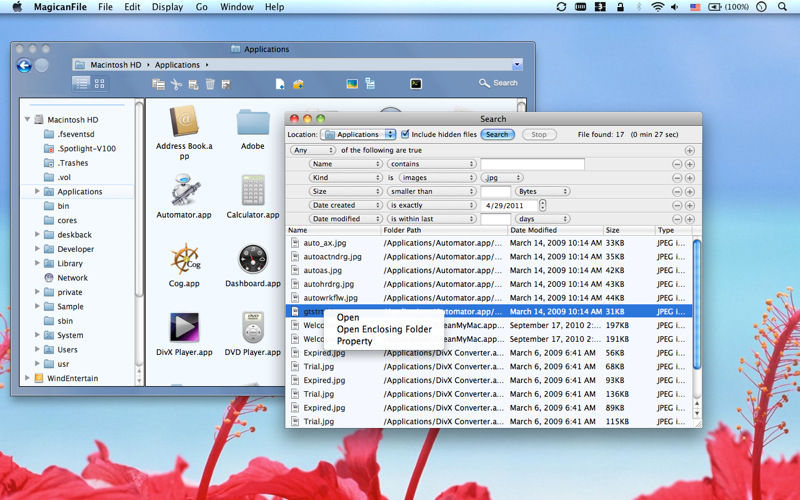Open the Location Applications dropdown
The image size is (800, 500).
pyautogui.click(x=358, y=135)
